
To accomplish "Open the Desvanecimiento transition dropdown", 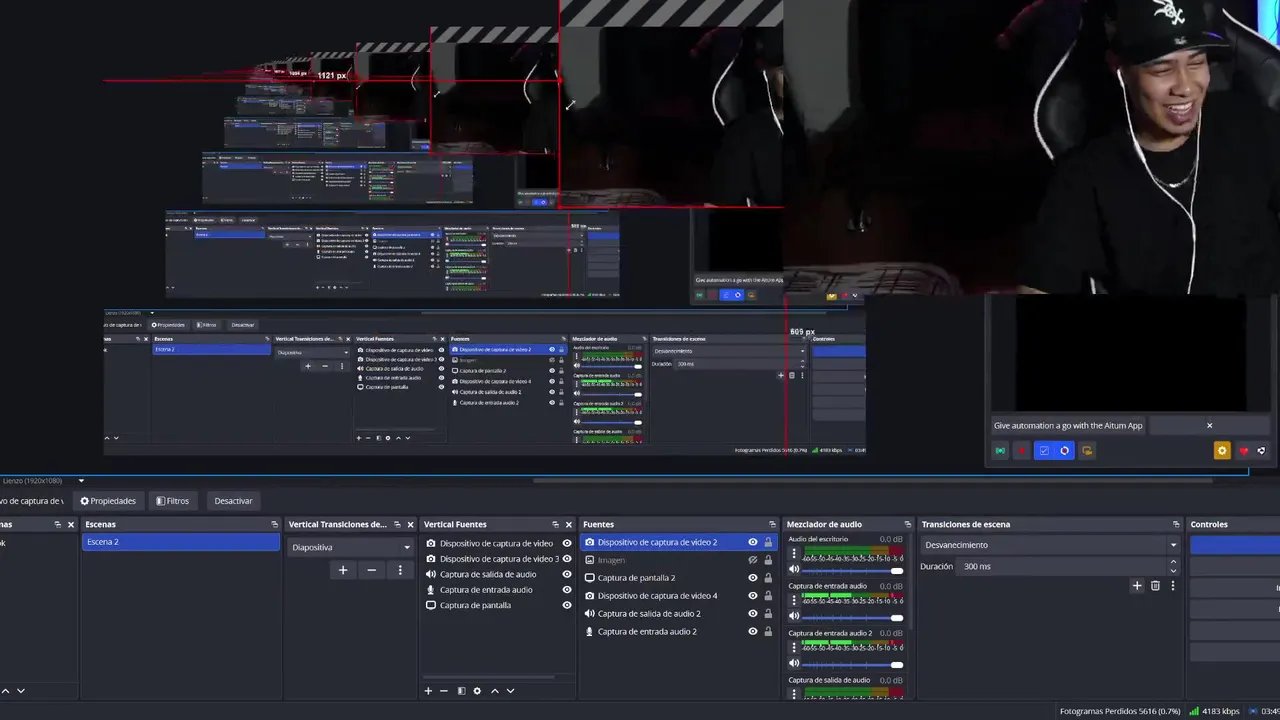I will [x=1050, y=545].
